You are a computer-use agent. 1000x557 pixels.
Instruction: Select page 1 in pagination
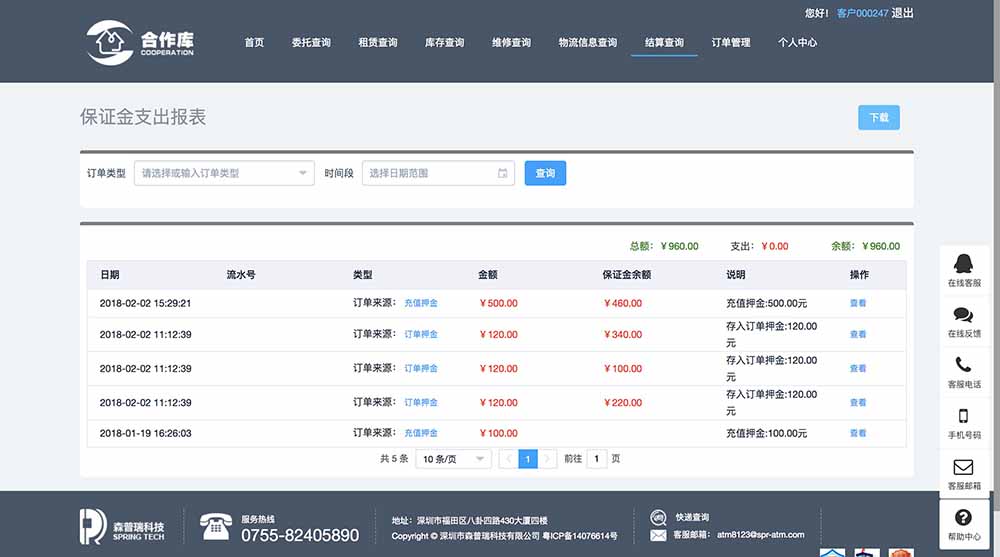(528, 459)
